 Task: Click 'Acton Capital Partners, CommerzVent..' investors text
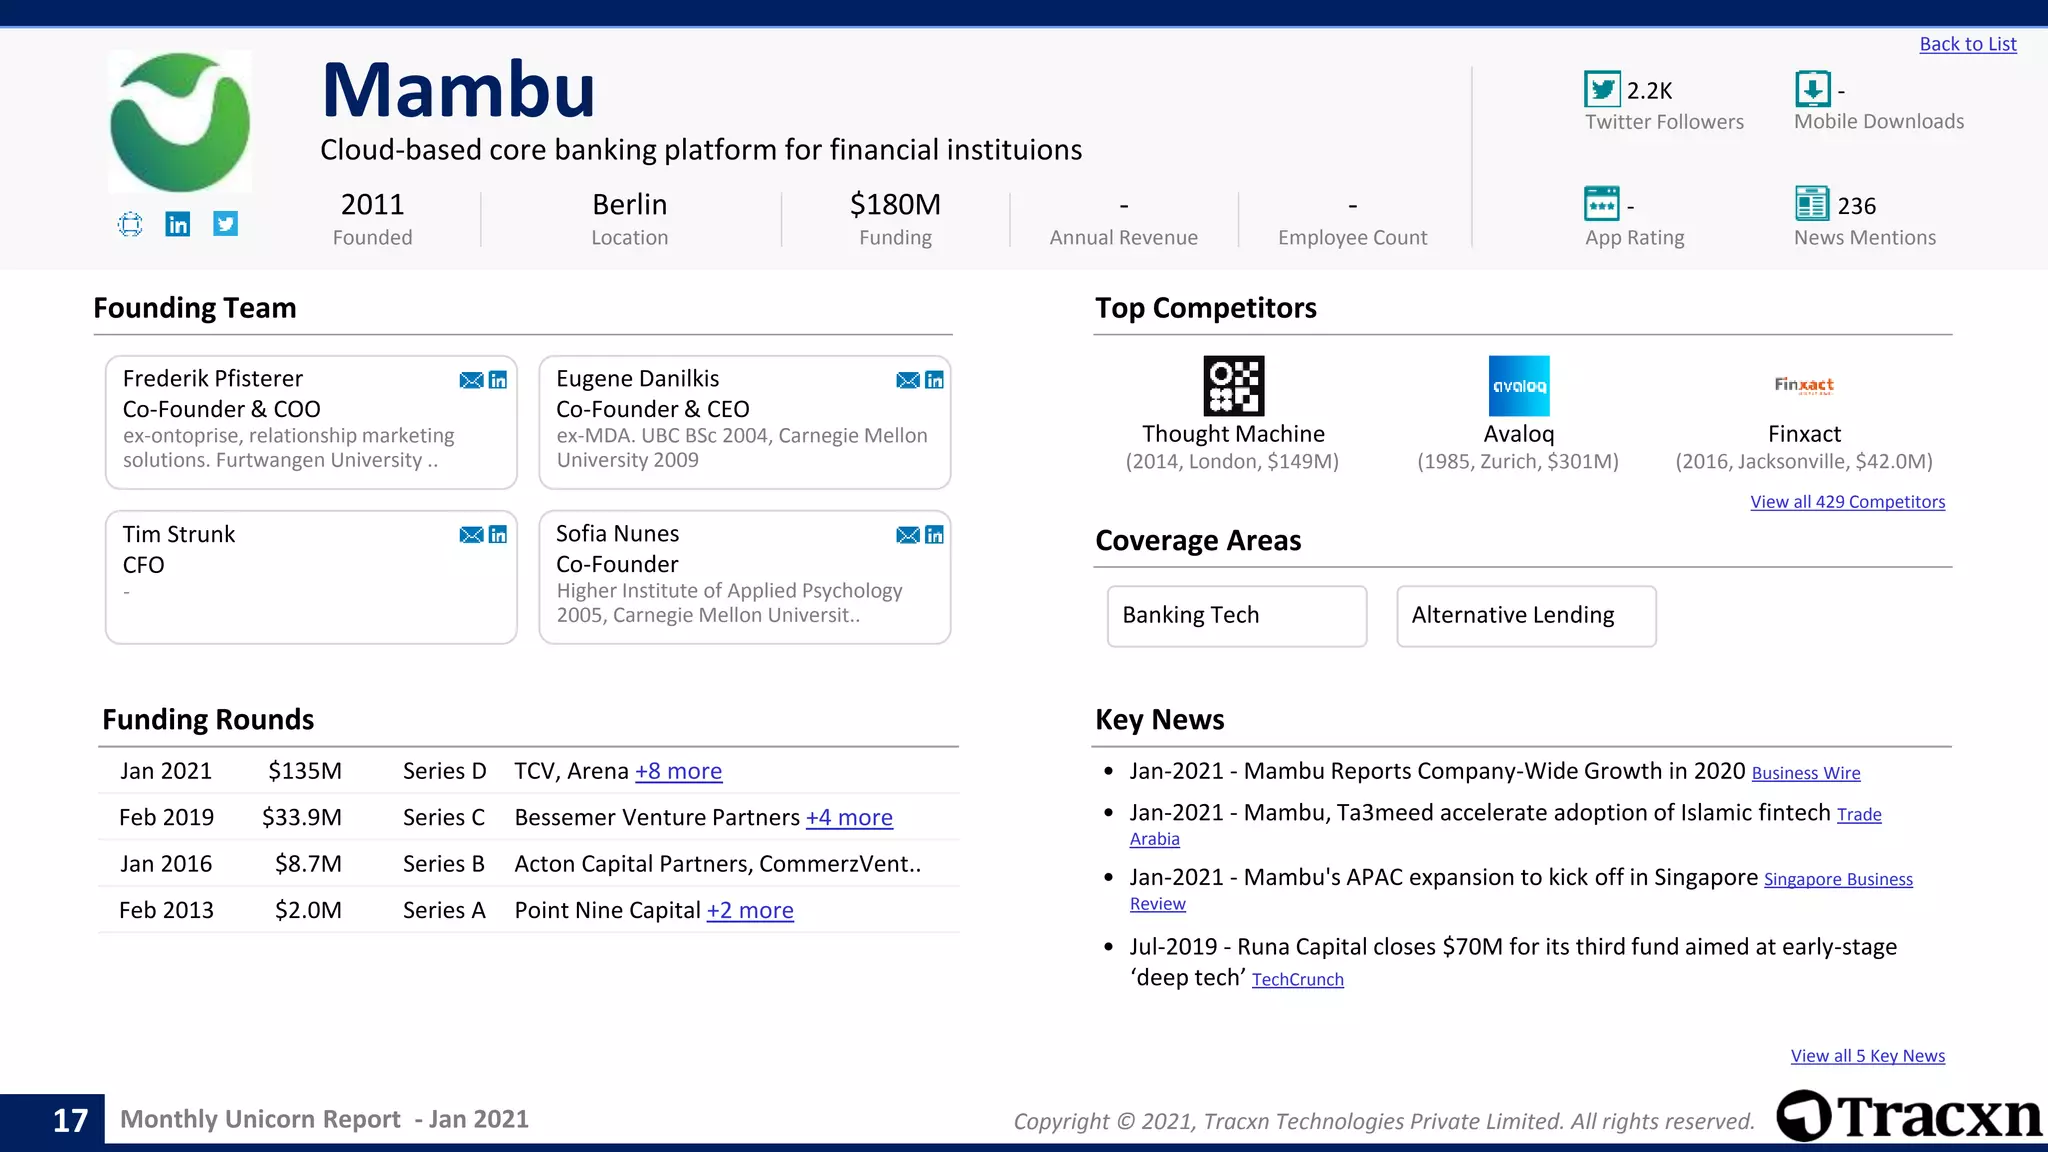tap(718, 864)
